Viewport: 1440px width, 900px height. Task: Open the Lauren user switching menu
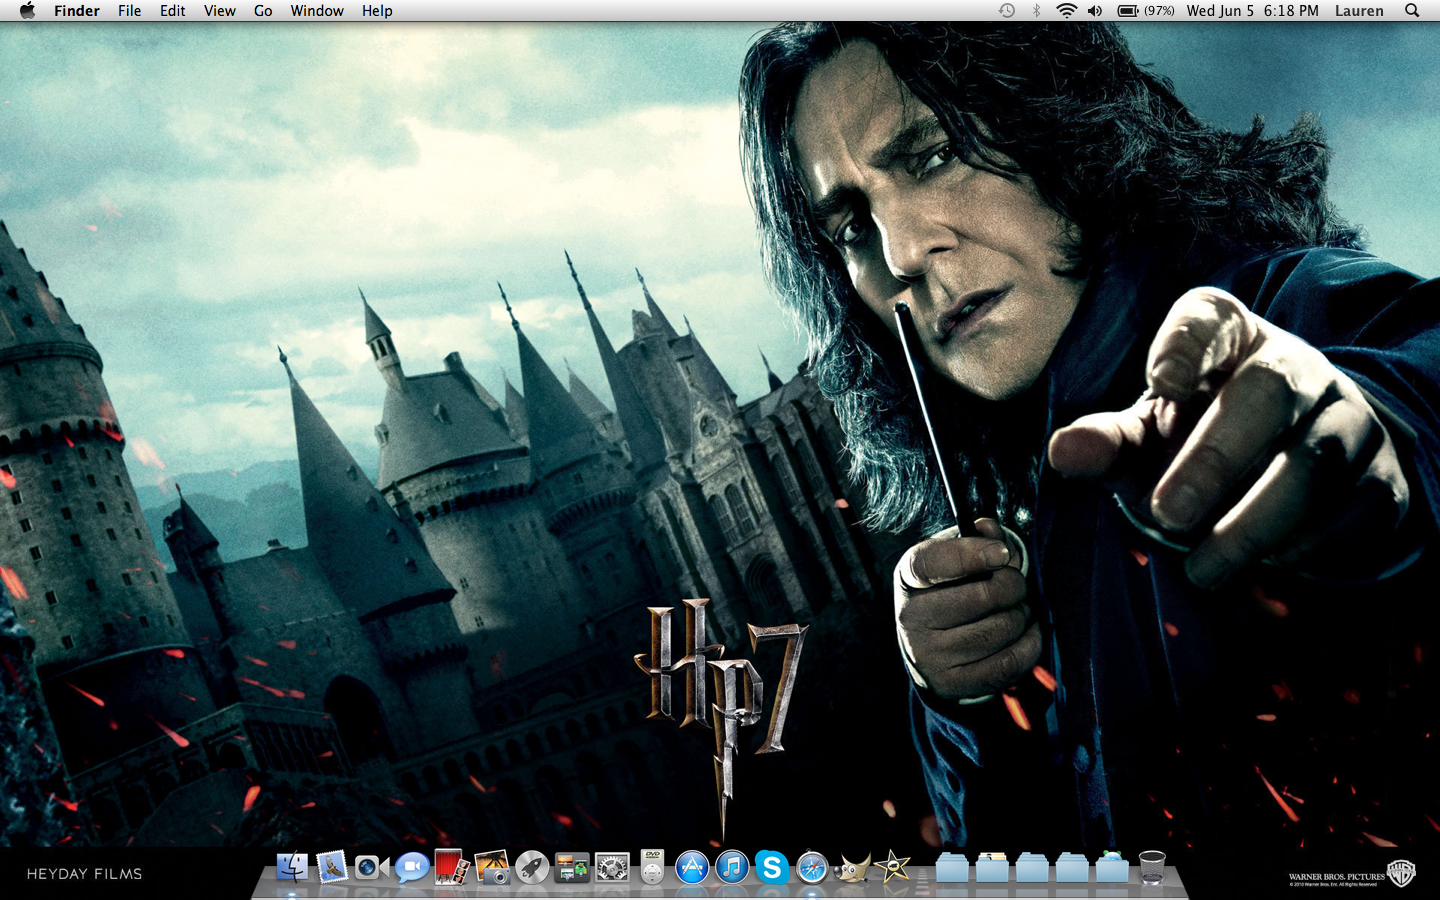[x=1359, y=11]
